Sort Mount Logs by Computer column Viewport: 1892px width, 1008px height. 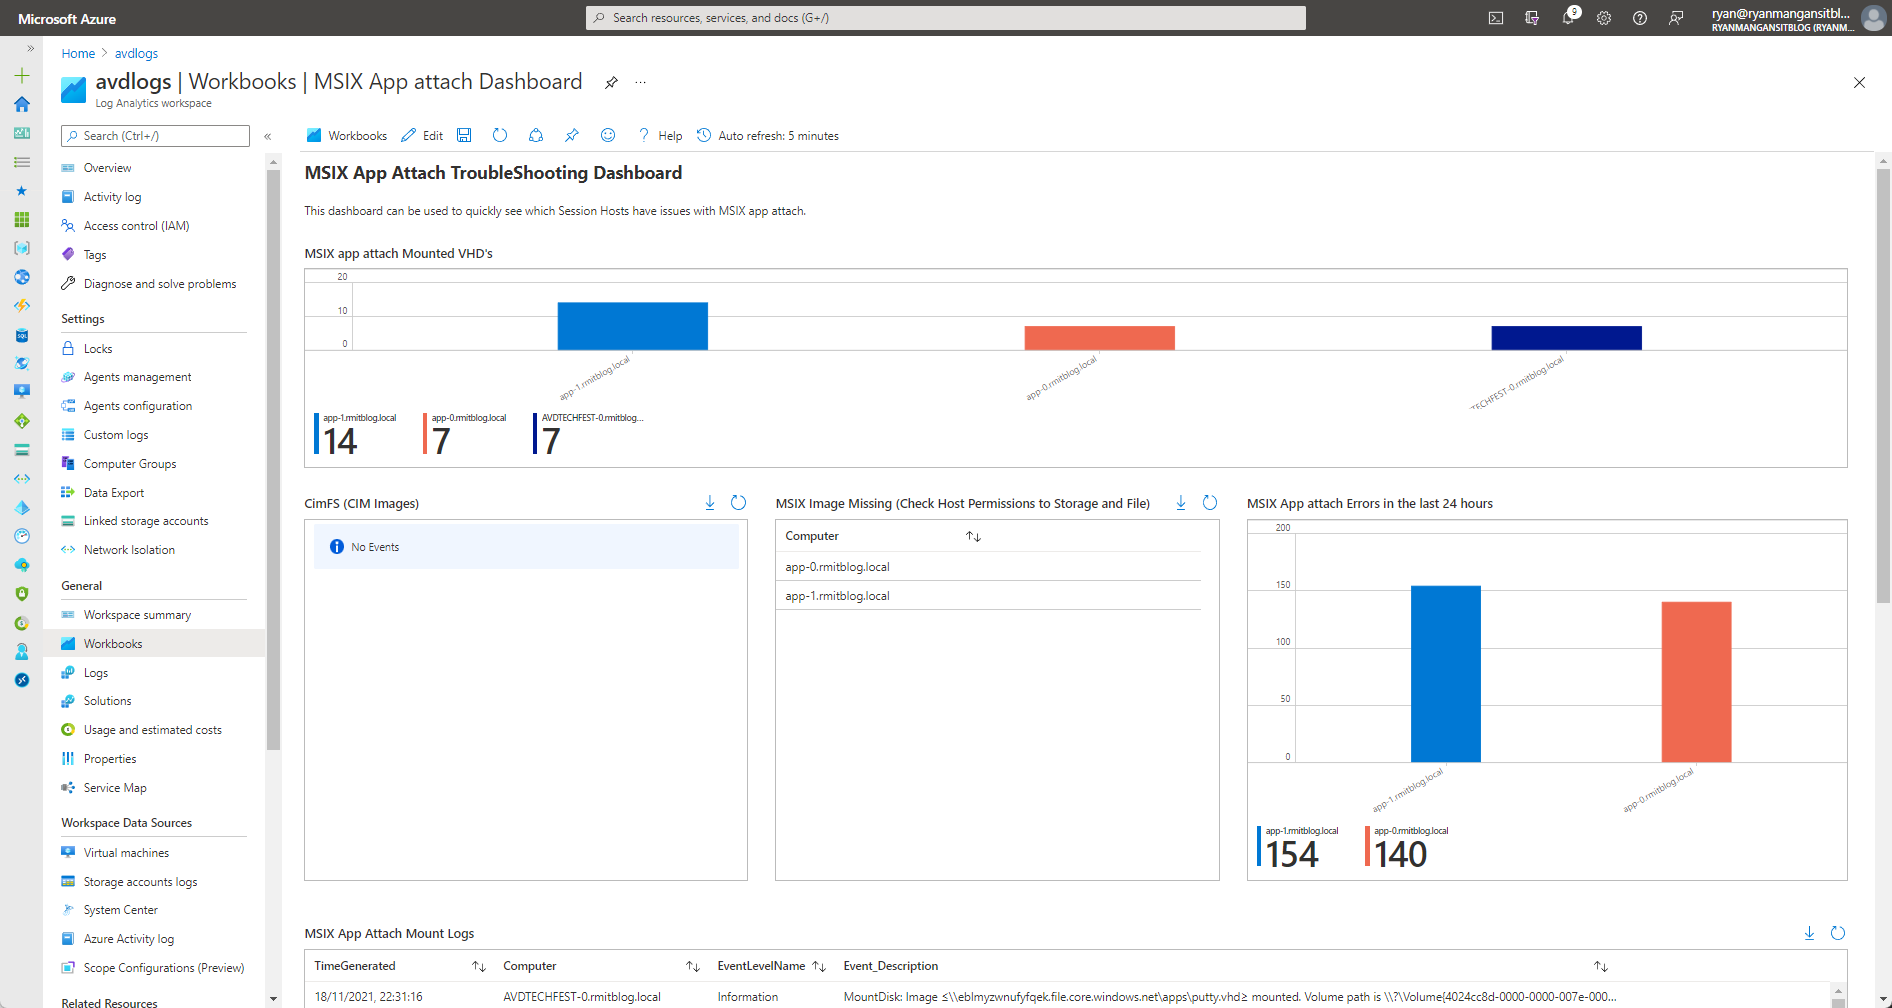click(x=693, y=966)
